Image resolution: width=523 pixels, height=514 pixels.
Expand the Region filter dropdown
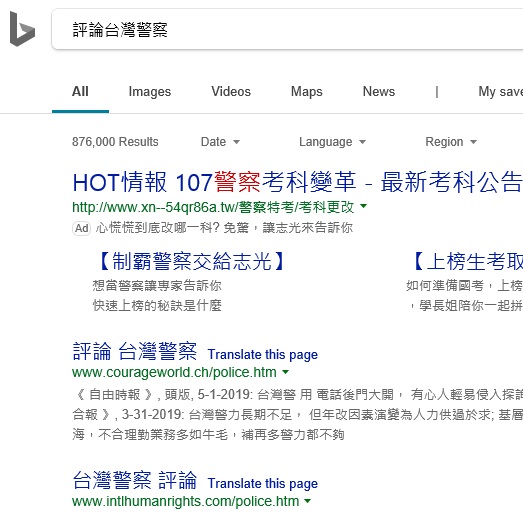pyautogui.click(x=451, y=142)
